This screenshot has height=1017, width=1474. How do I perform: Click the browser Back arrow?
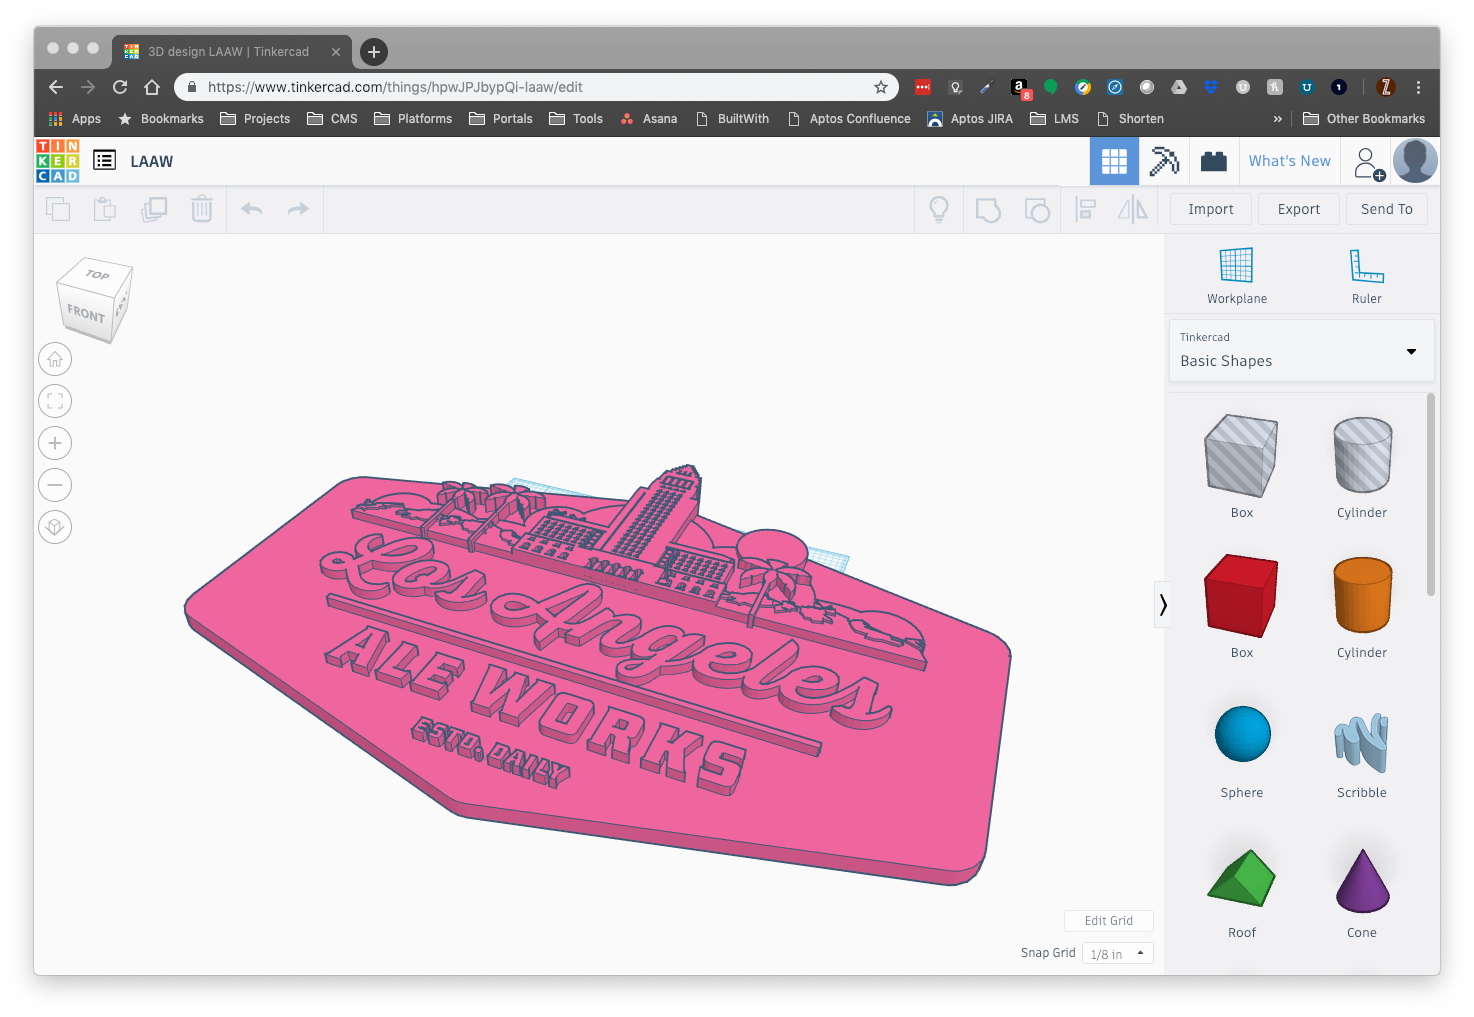[x=56, y=87]
